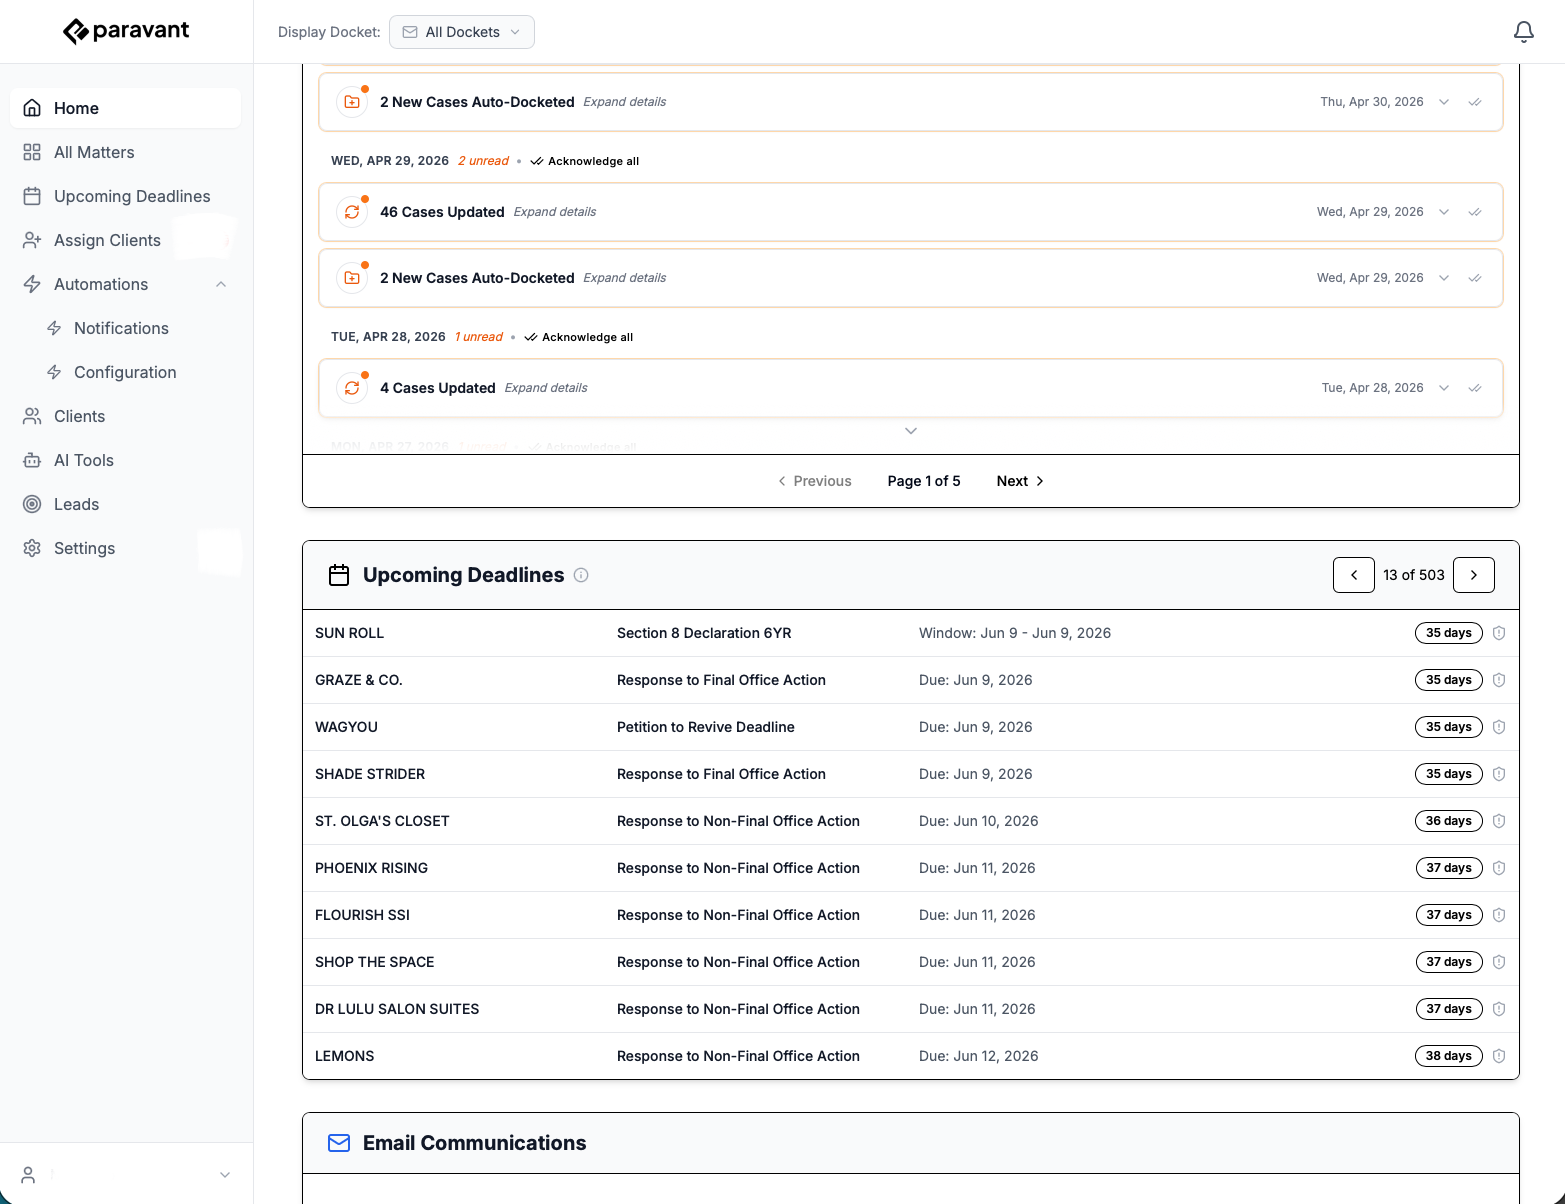Image resolution: width=1565 pixels, height=1204 pixels.
Task: Click folder icon on Apr 30 Auto-Docketed card
Action: [352, 102]
